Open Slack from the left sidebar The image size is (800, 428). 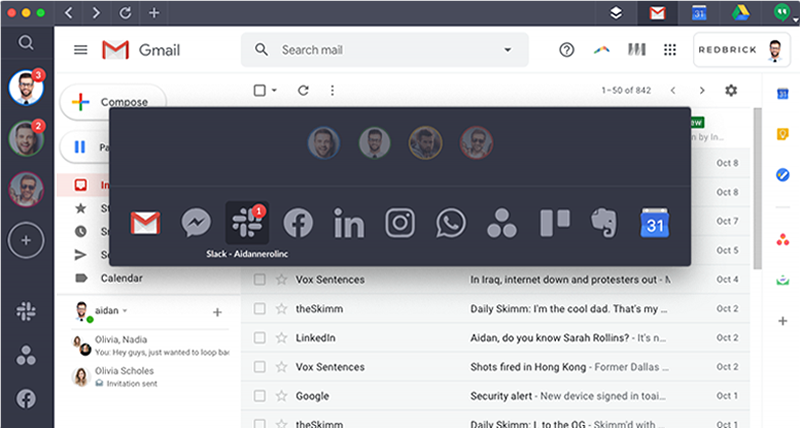[26, 311]
